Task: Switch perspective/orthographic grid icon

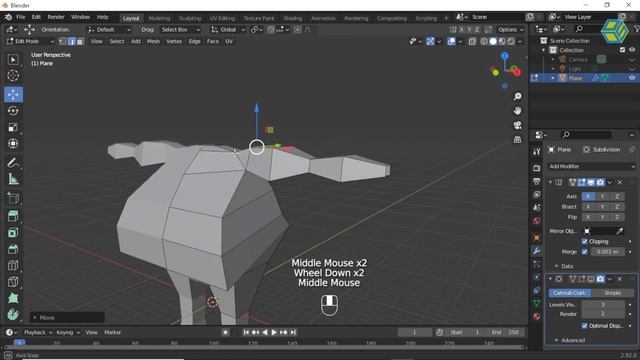Action: [518, 140]
